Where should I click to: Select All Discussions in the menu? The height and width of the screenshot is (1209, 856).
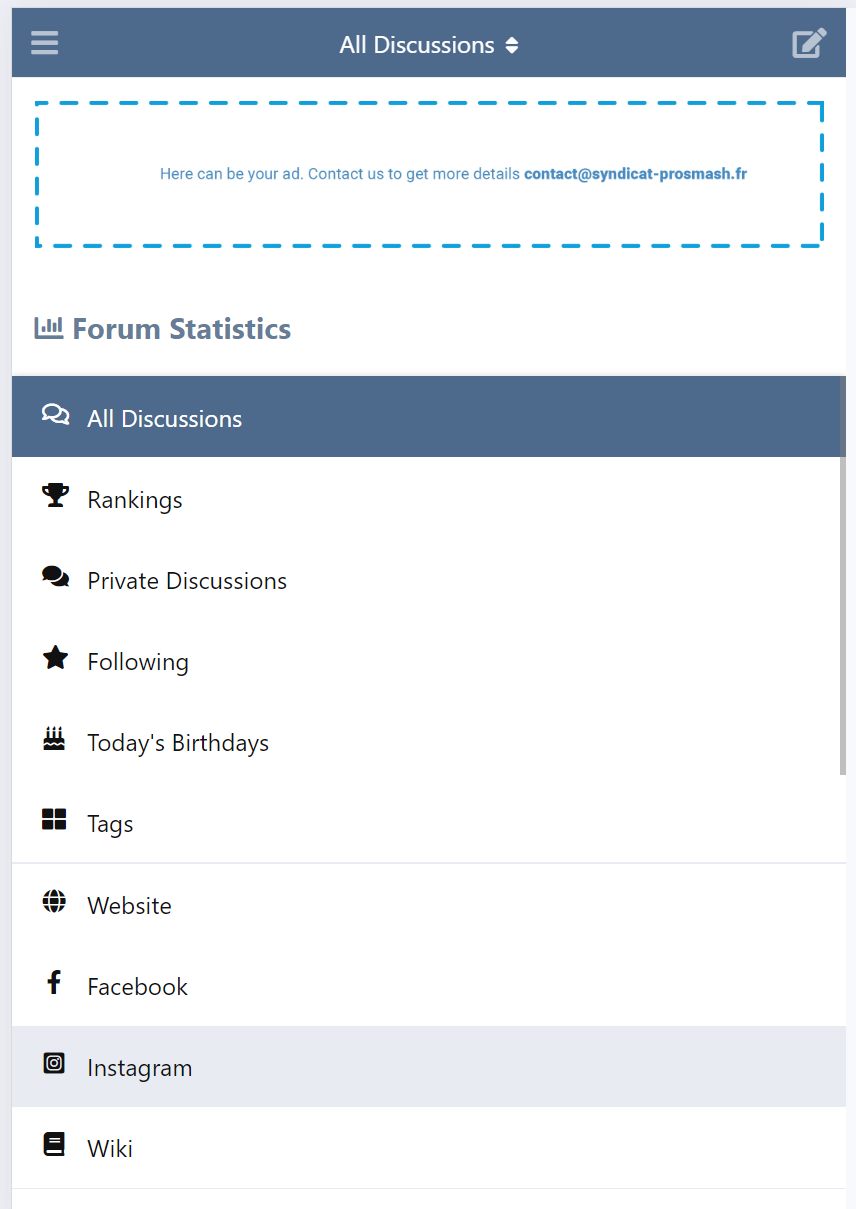coord(429,417)
